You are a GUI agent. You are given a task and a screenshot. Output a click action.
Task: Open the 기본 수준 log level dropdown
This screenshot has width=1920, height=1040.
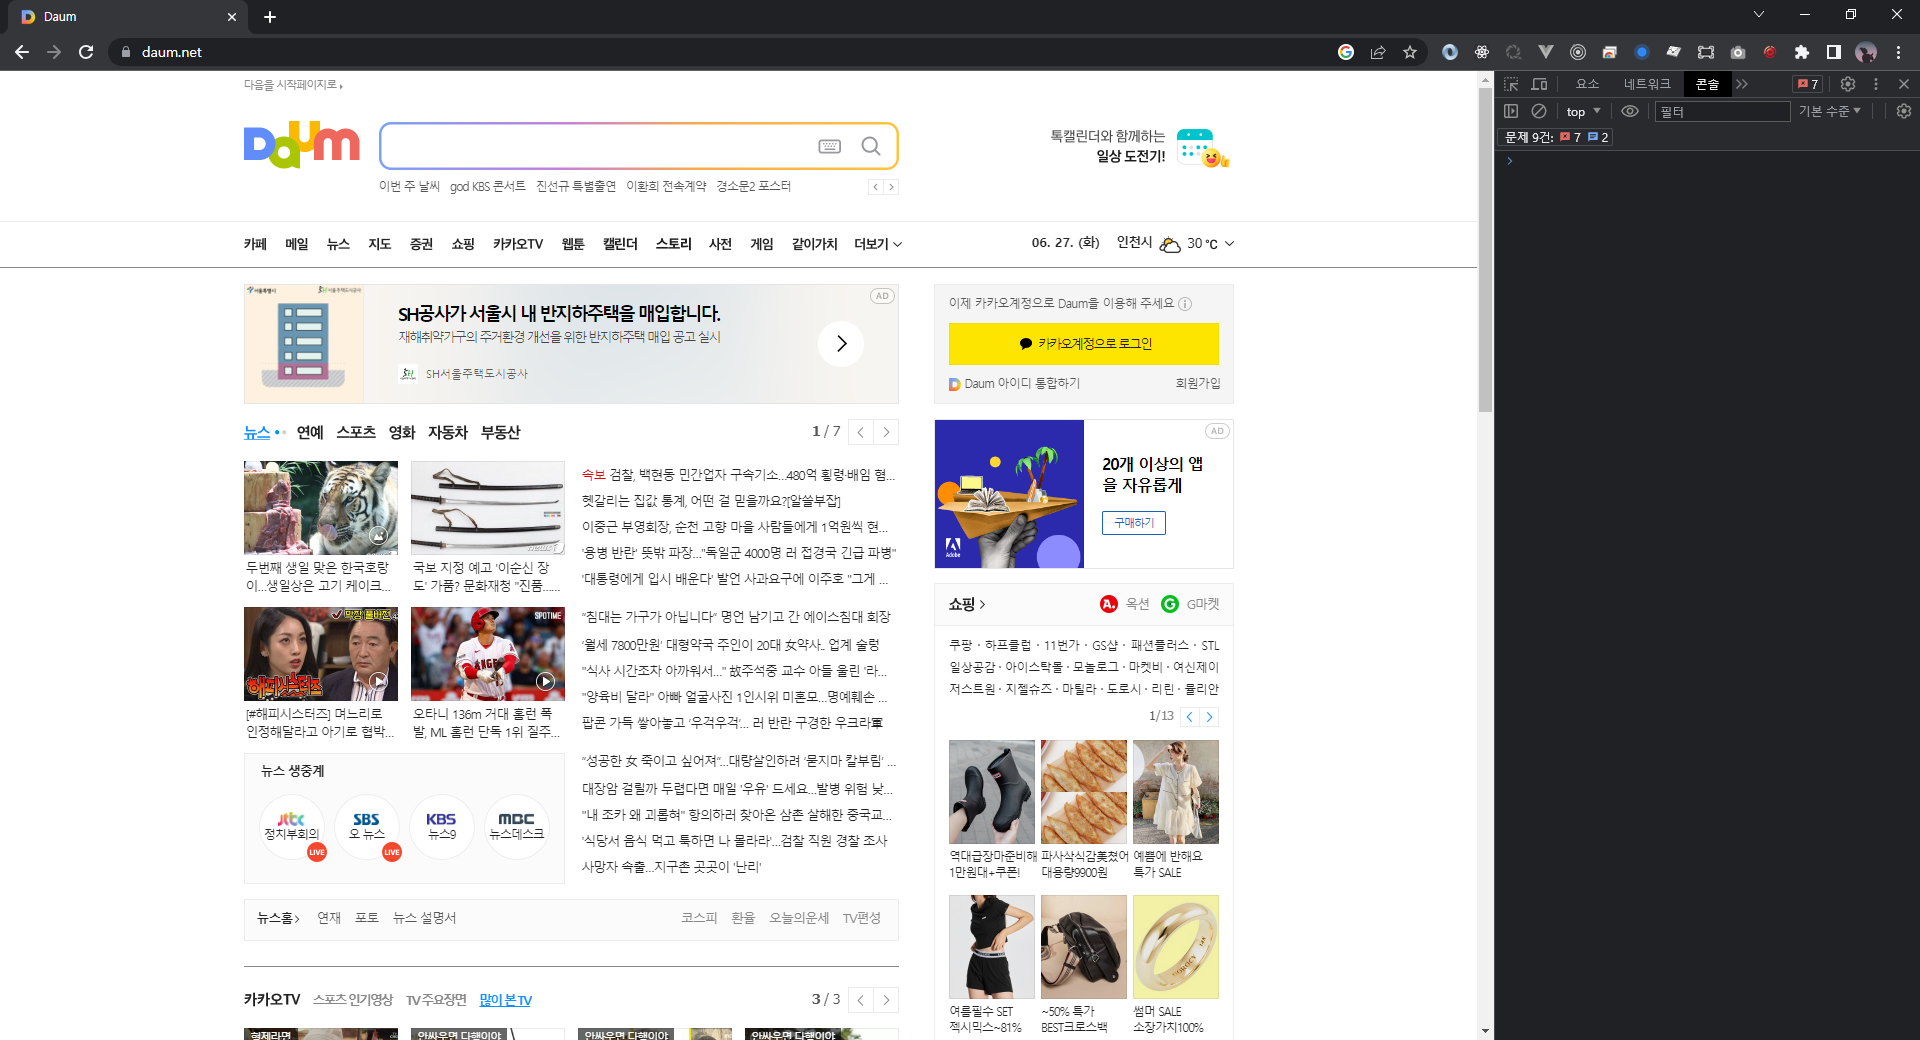pos(1830,111)
